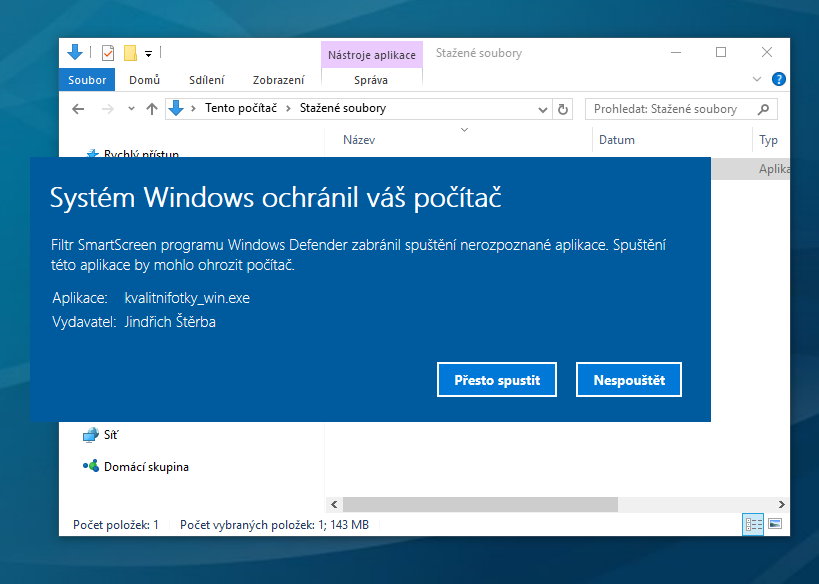Switch to large thumbnails view icon
819x584 pixels.
[775, 524]
